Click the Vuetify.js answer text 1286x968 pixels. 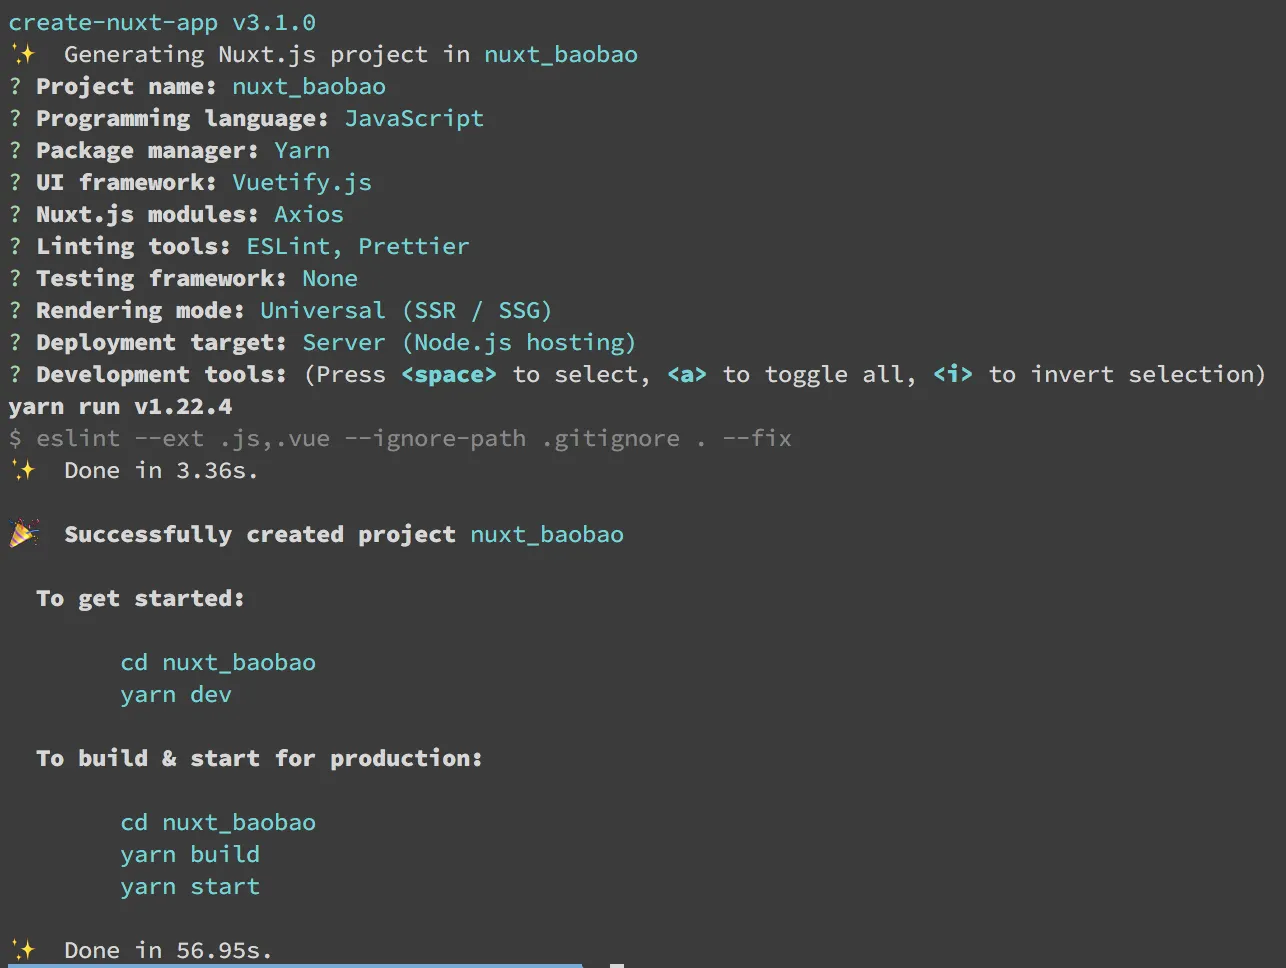(x=302, y=182)
